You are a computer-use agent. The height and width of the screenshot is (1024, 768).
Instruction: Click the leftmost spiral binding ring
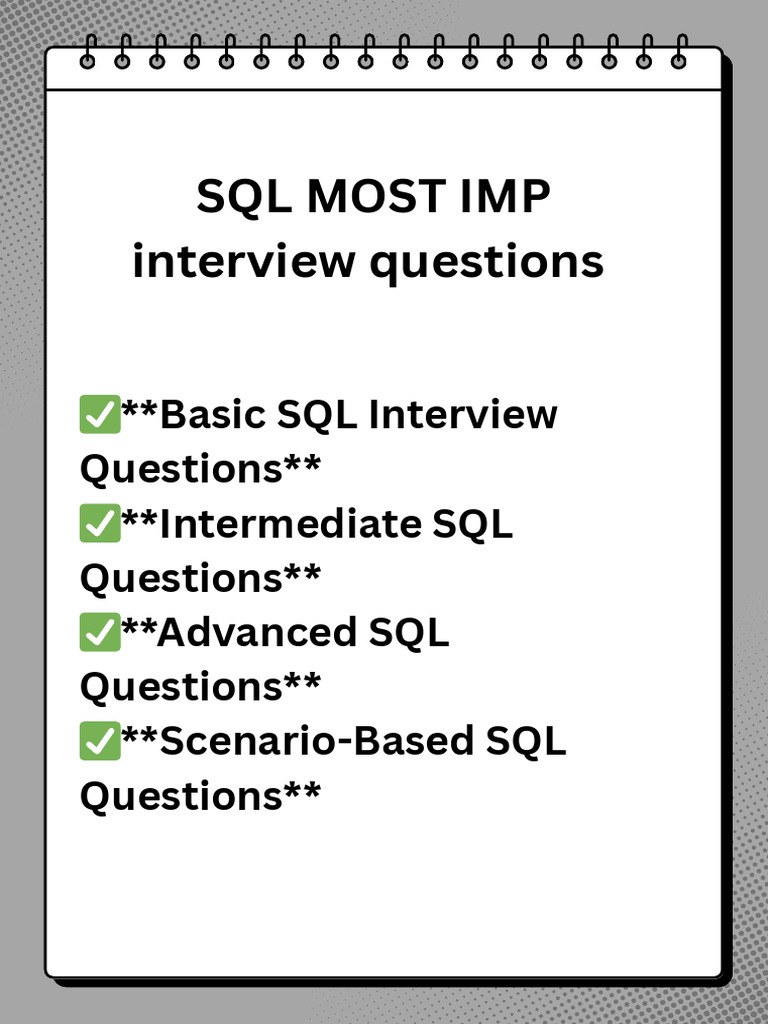coord(88,53)
